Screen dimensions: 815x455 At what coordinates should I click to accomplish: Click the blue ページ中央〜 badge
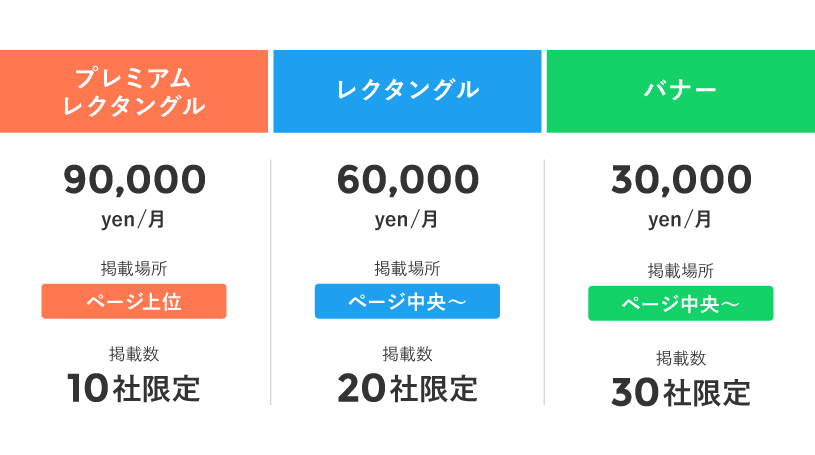(407, 301)
